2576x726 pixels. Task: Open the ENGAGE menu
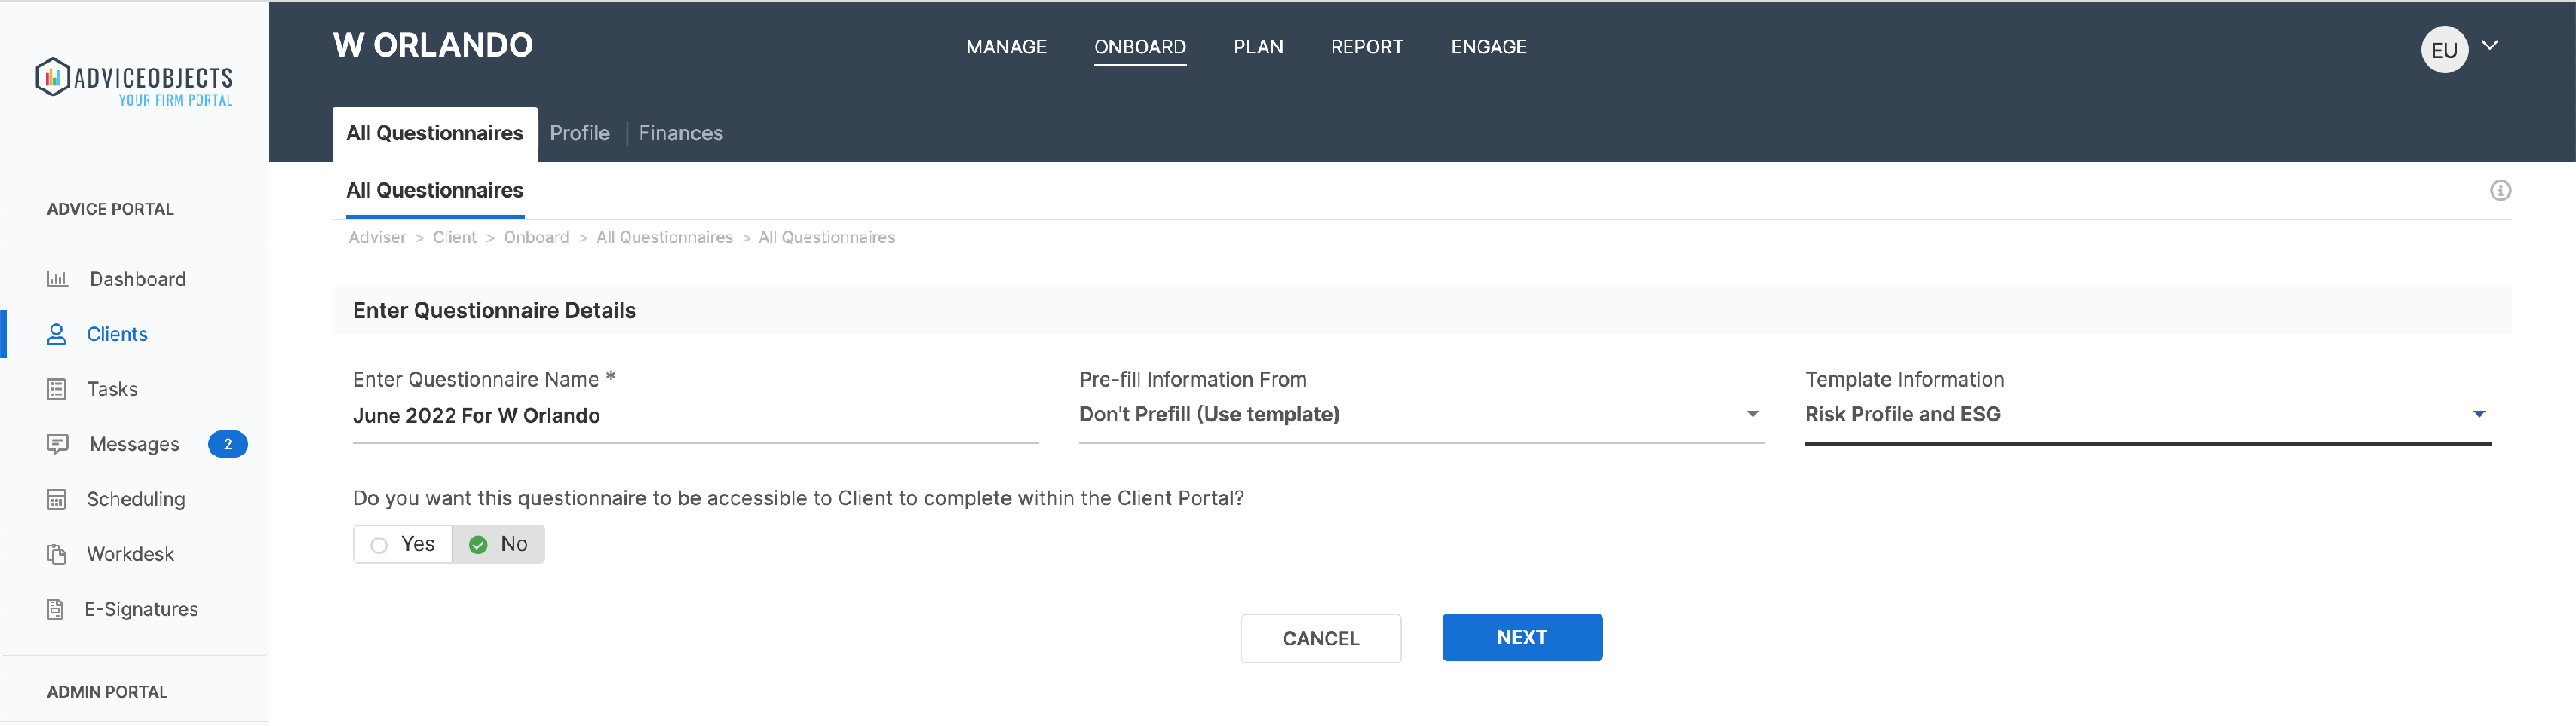[1488, 47]
